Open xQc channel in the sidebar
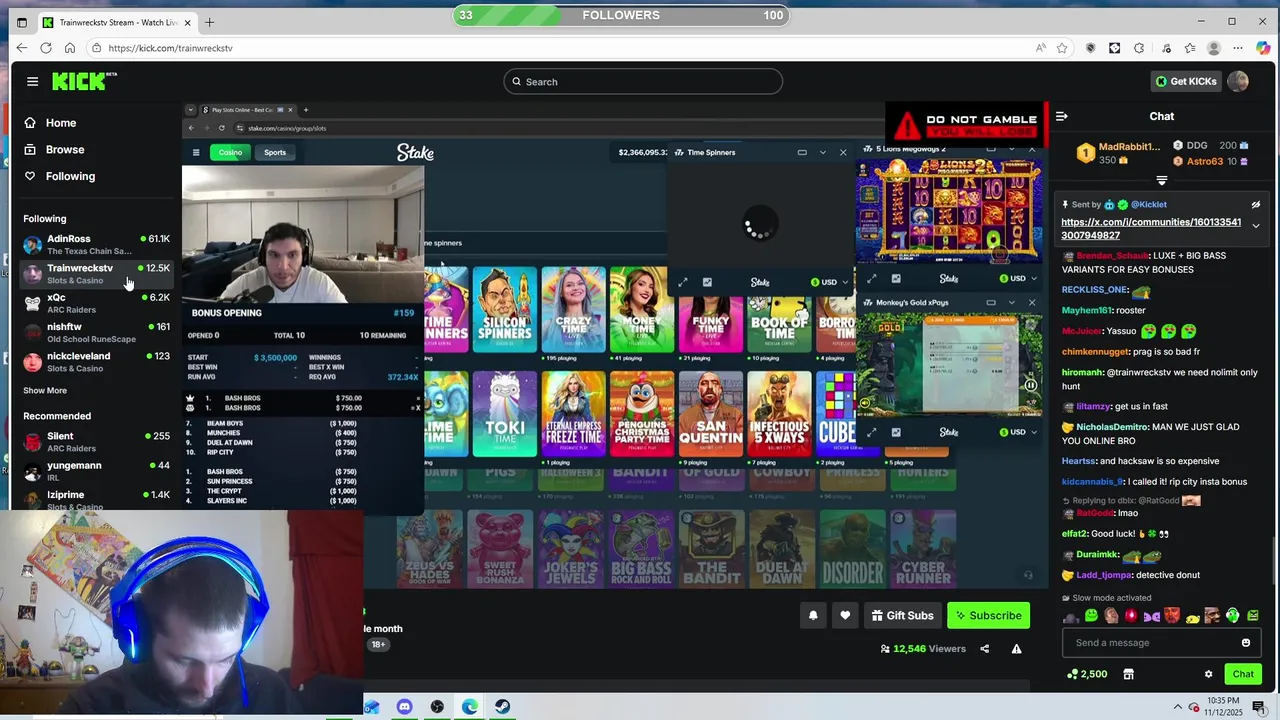The image size is (1280, 720). pos(96,302)
